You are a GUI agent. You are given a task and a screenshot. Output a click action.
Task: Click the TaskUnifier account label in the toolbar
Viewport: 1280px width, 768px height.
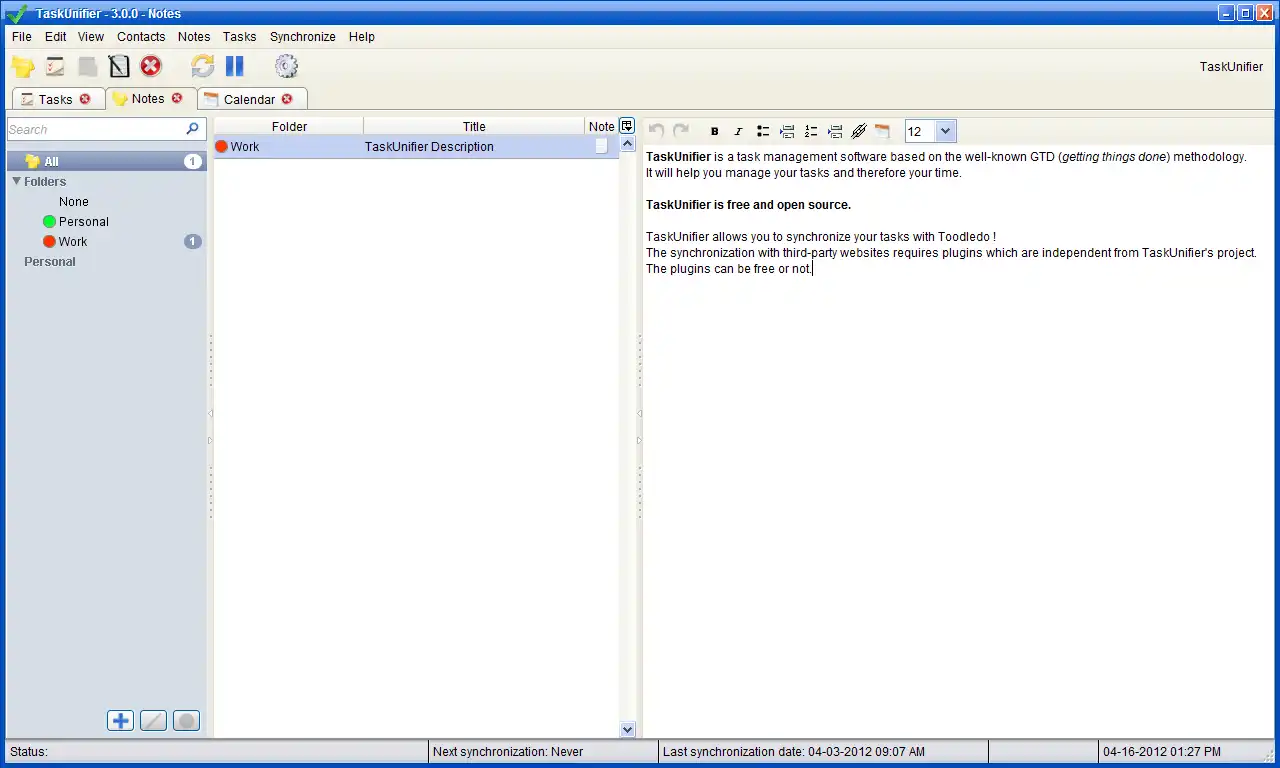pyautogui.click(x=1232, y=67)
